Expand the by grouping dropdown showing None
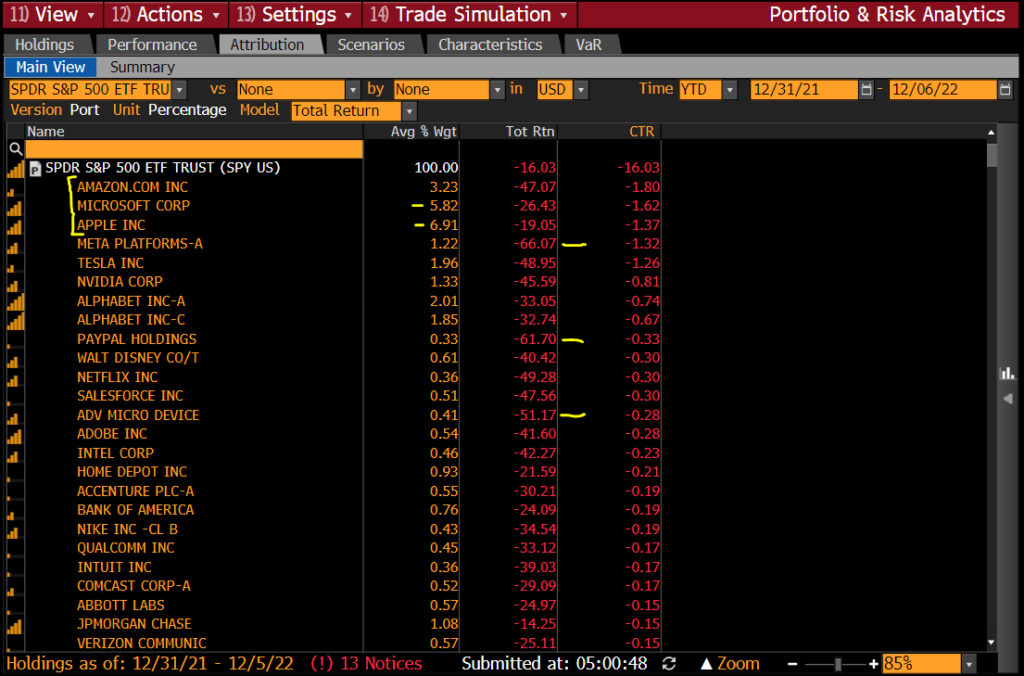This screenshot has height=676, width=1024. tap(498, 89)
